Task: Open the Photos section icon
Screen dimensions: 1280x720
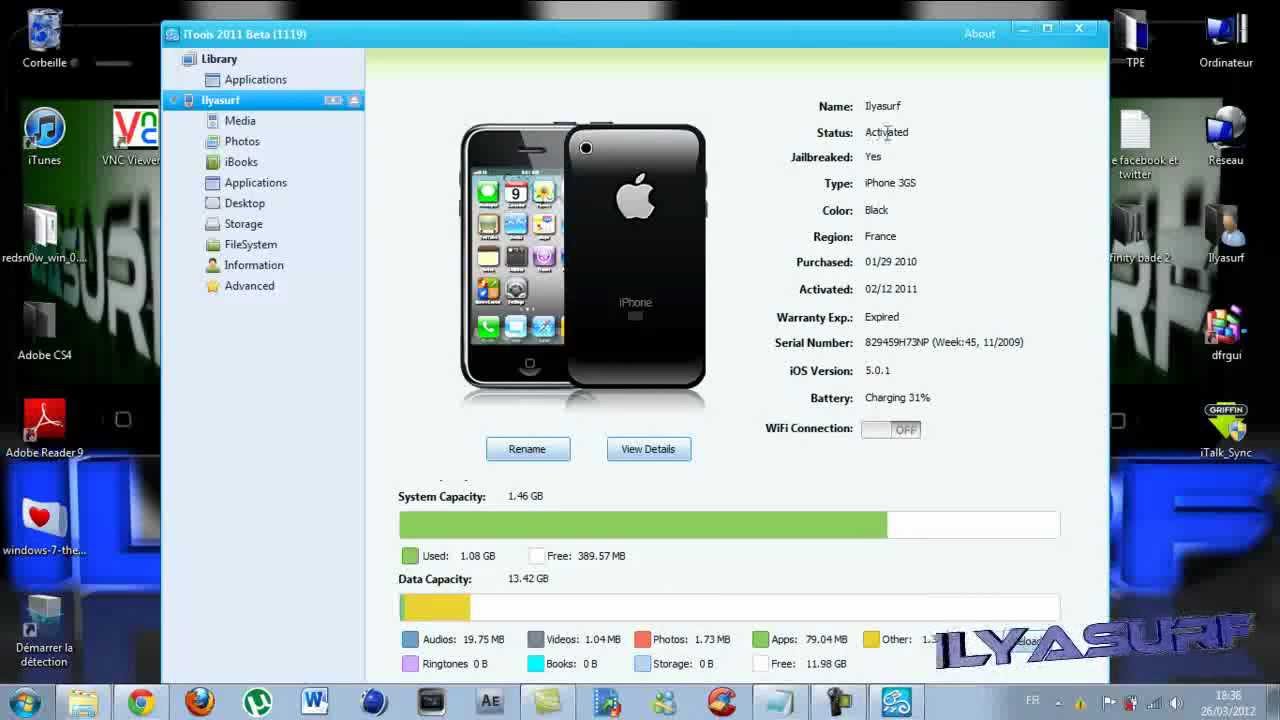Action: point(213,142)
